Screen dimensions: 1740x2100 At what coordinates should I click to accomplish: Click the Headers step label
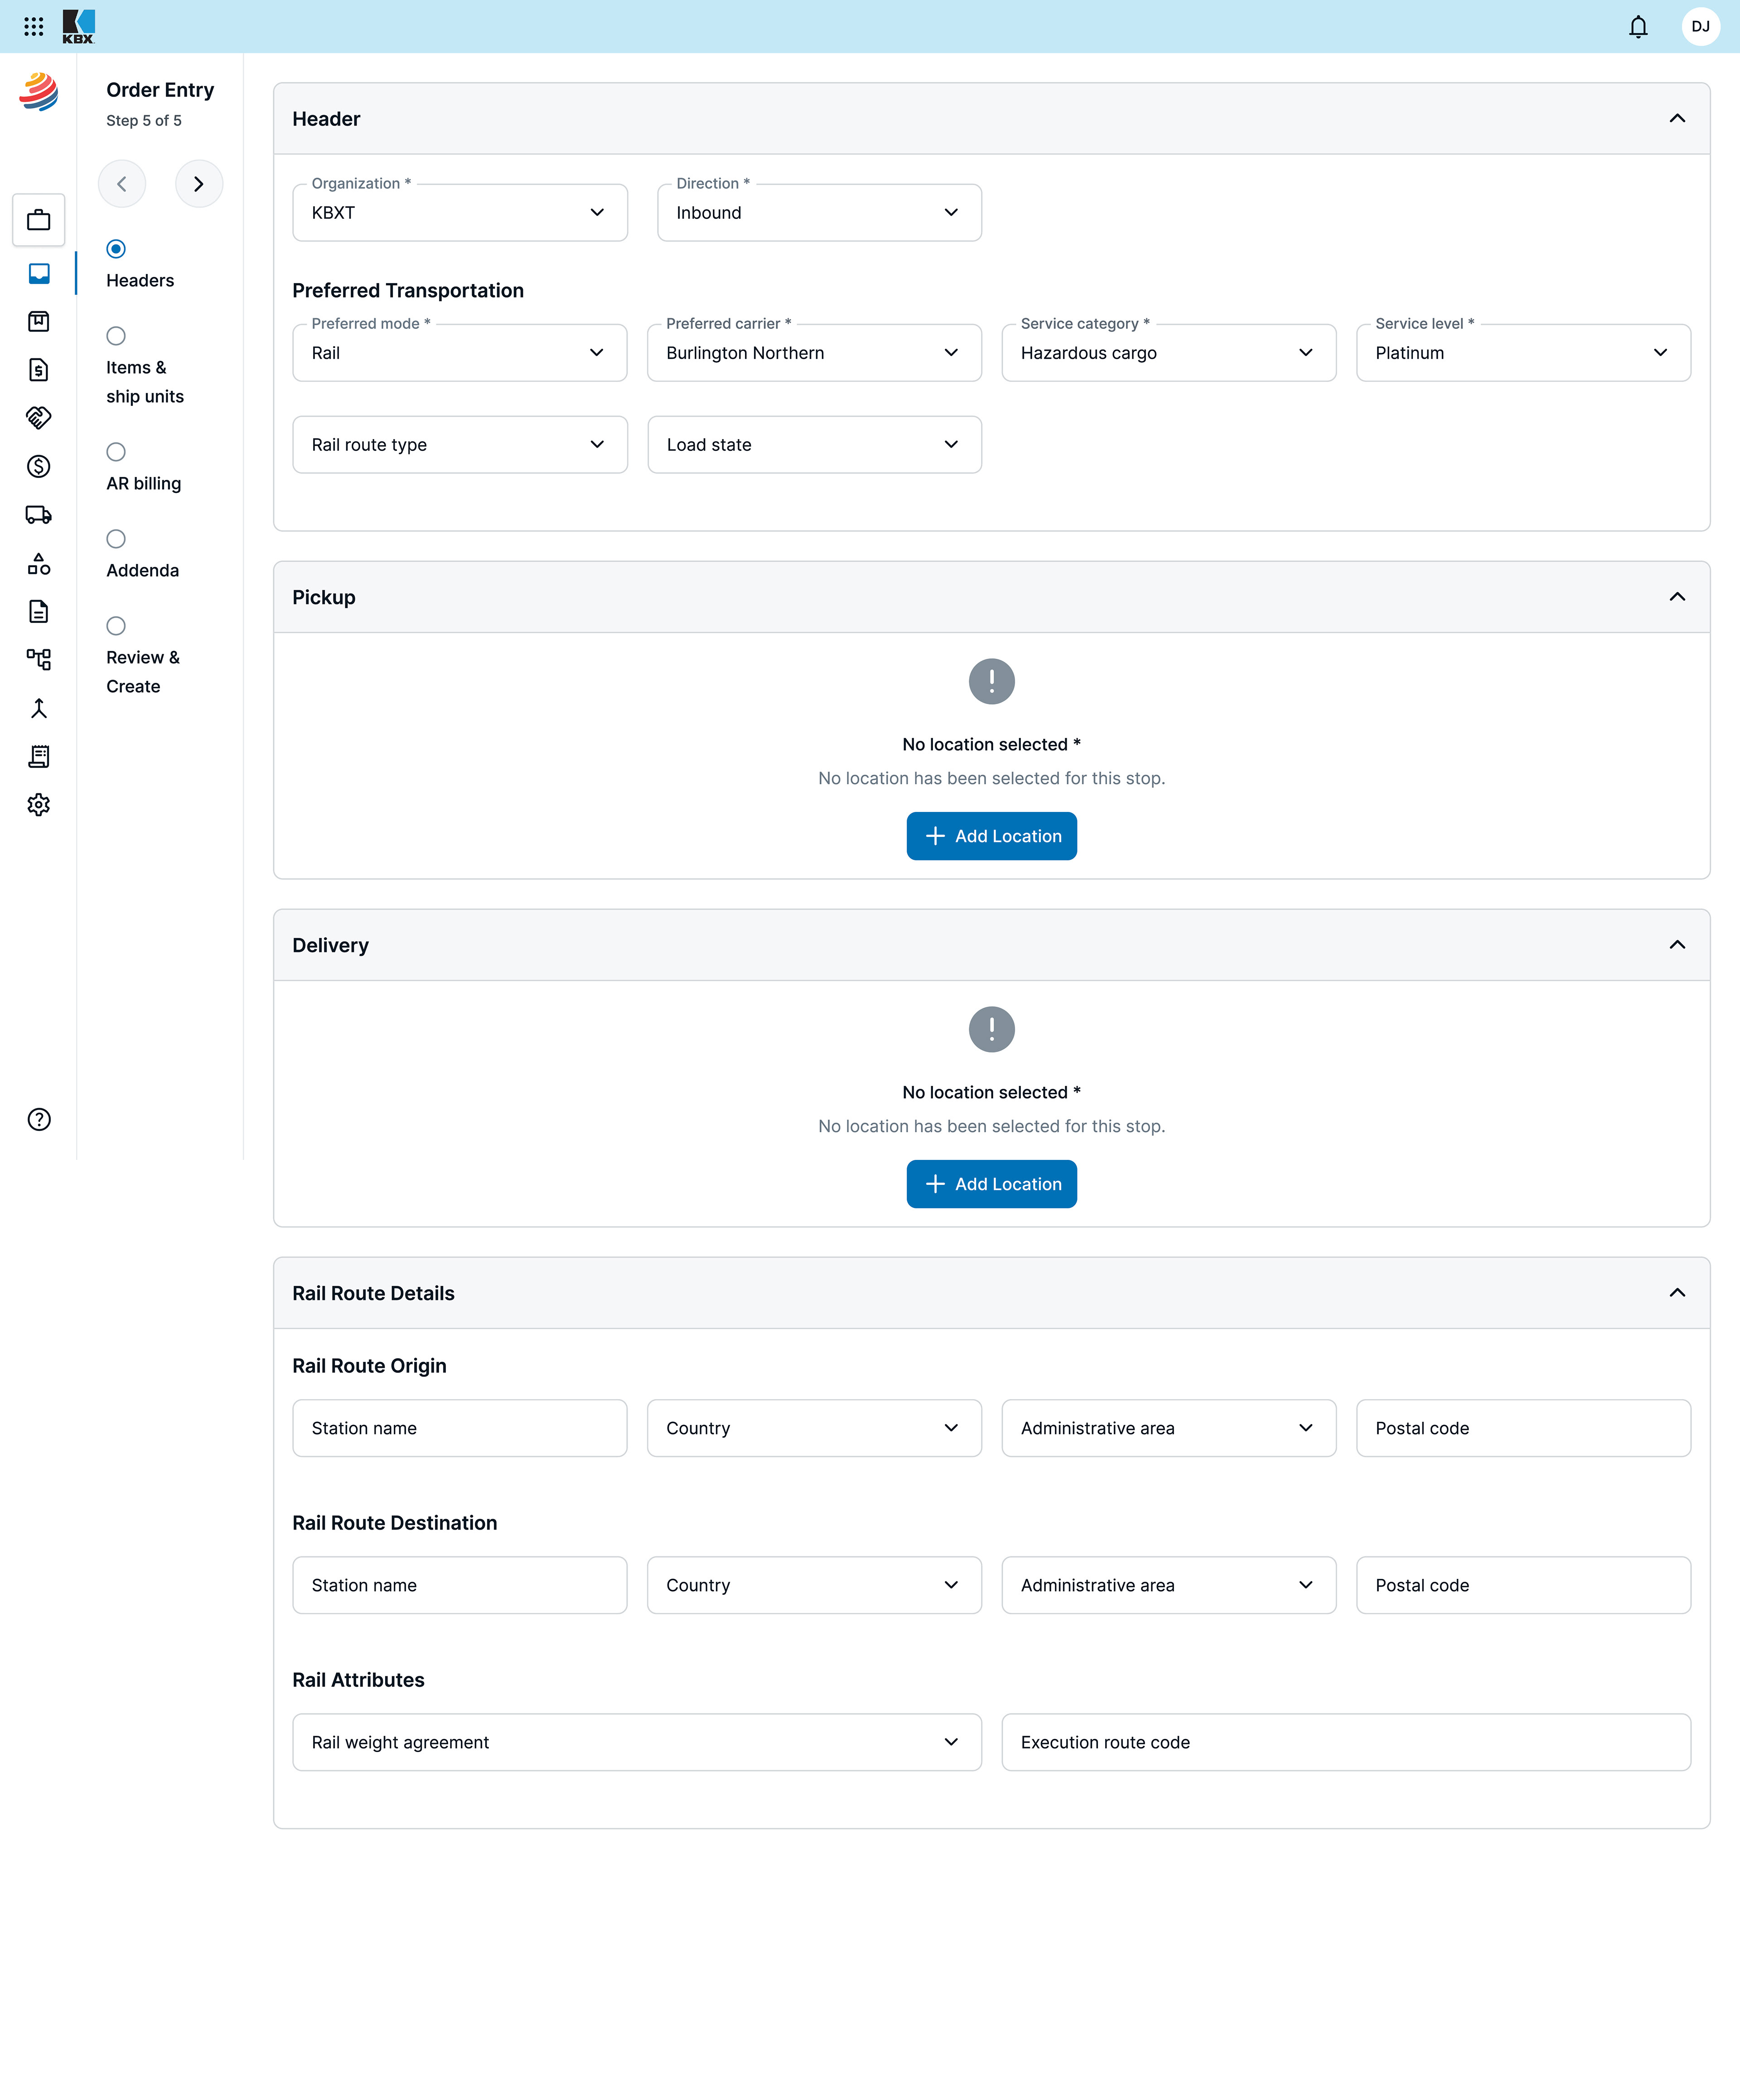pos(140,281)
